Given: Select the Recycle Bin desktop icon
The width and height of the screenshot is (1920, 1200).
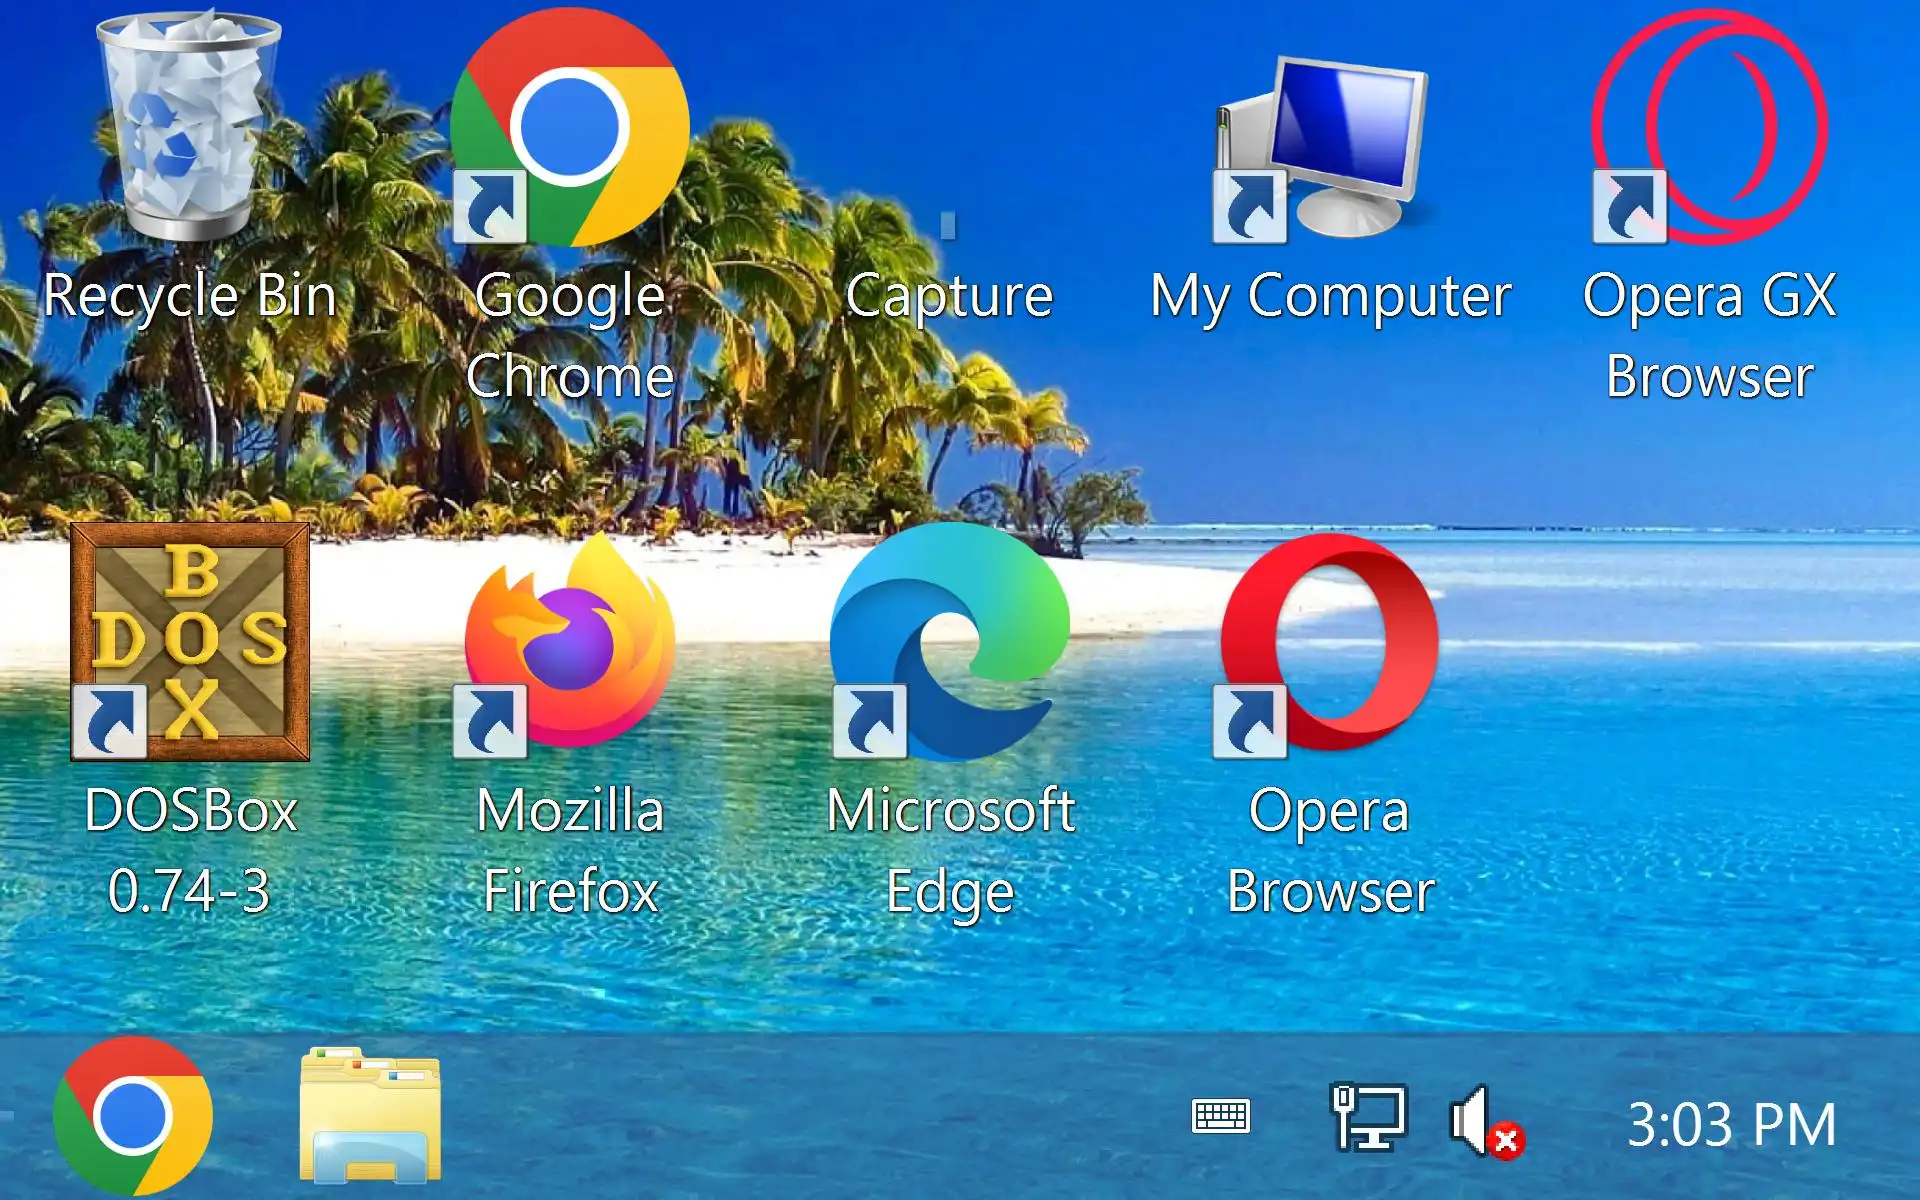Looking at the screenshot, I should pyautogui.click(x=188, y=125).
